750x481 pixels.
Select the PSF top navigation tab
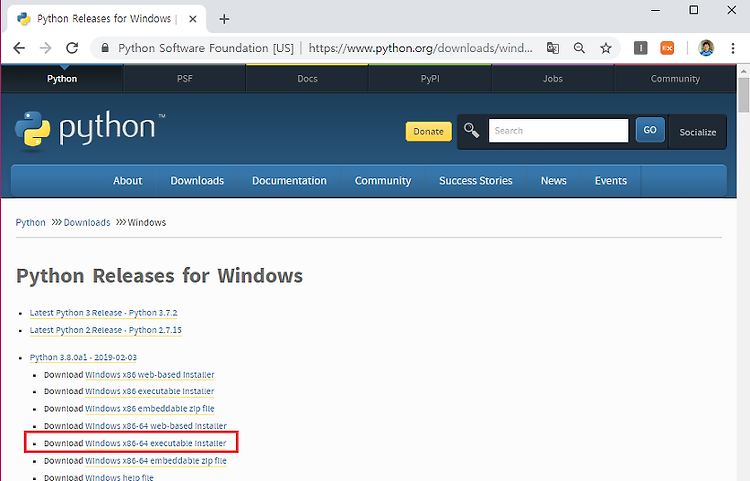pyautogui.click(x=185, y=78)
